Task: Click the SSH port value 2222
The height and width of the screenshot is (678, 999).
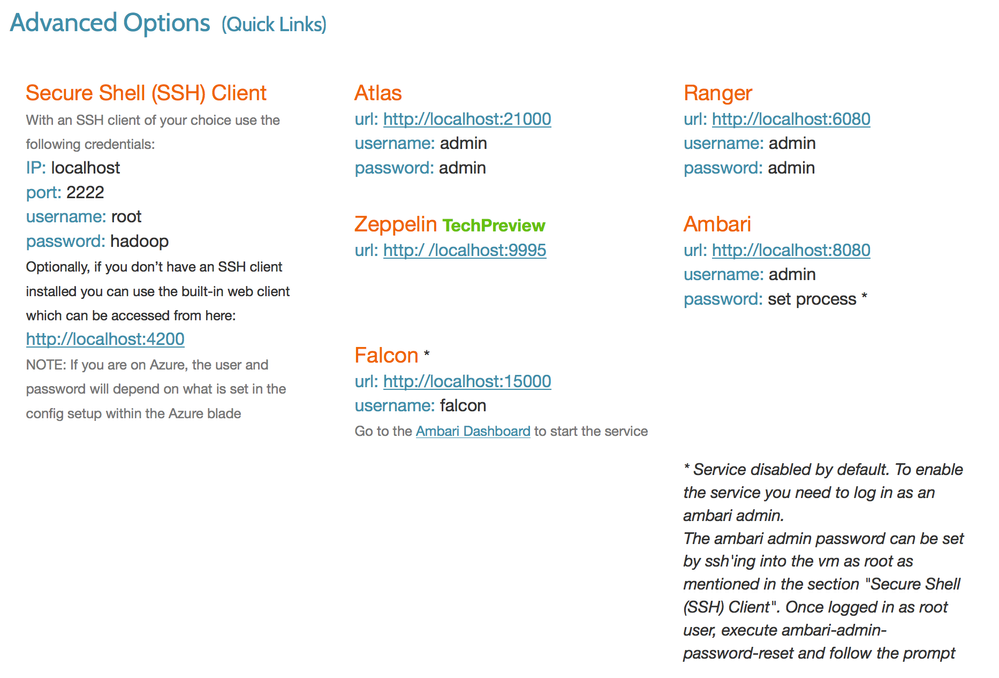Action: coord(85,192)
